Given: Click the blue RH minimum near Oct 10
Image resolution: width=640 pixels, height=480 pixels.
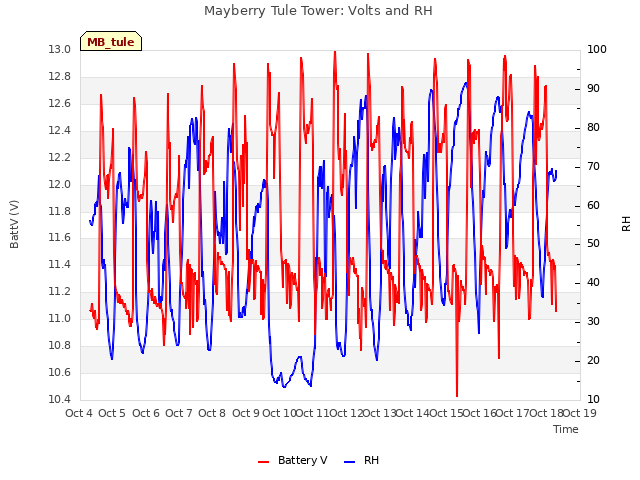Looking at the screenshot, I should 284,386.
